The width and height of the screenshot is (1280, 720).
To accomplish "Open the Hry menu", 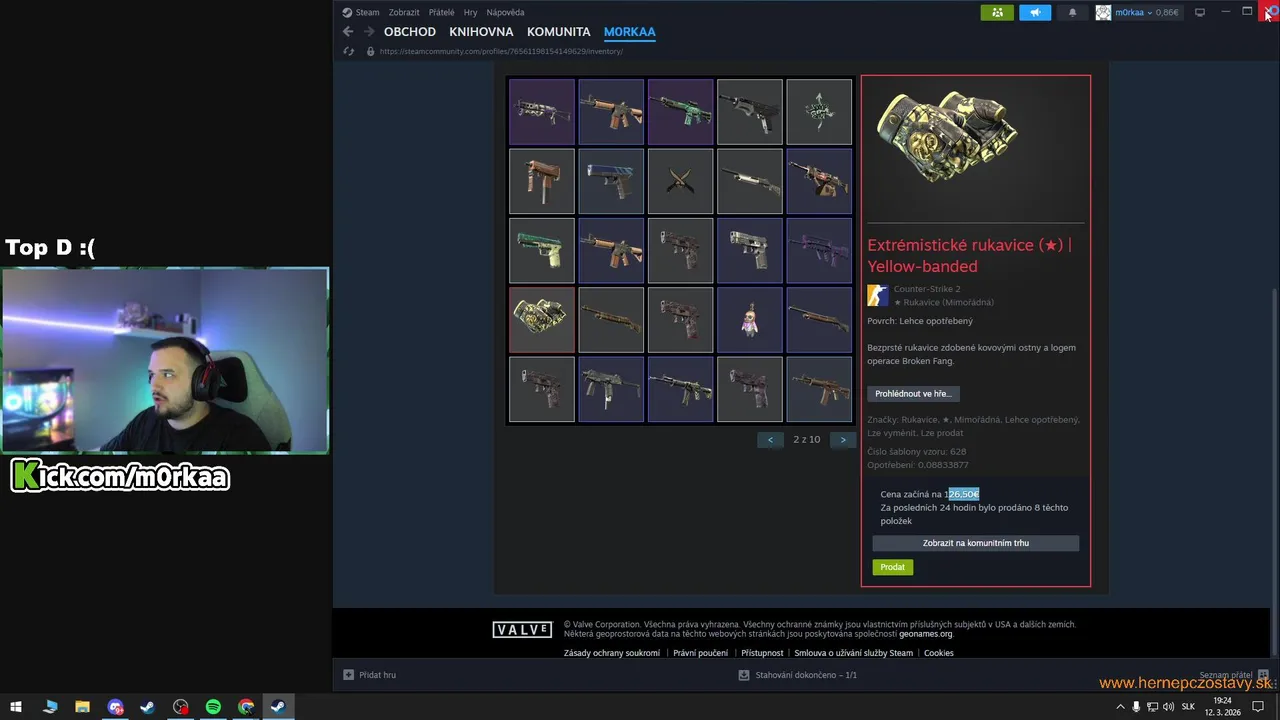I will [470, 12].
